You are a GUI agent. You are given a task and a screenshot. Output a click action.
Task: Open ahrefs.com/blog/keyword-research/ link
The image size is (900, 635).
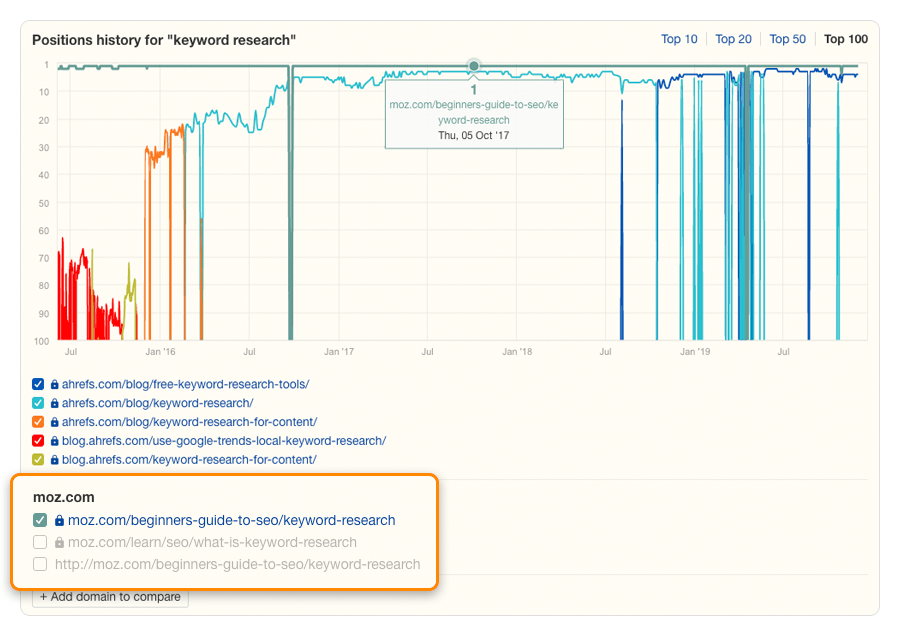click(158, 403)
